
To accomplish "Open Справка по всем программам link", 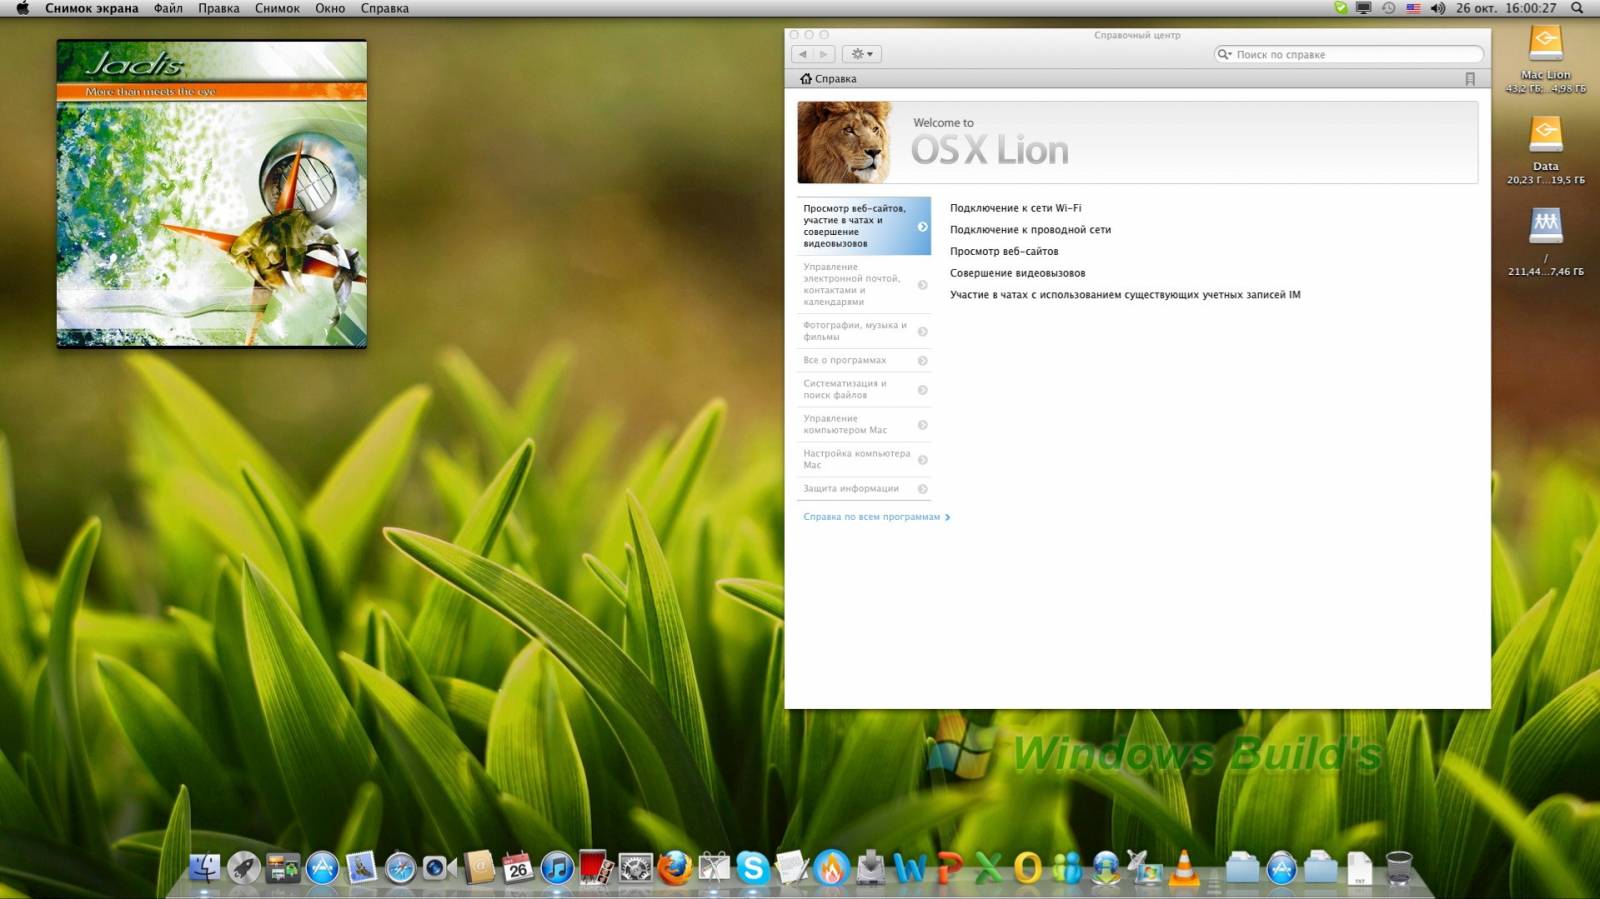I will tap(876, 517).
